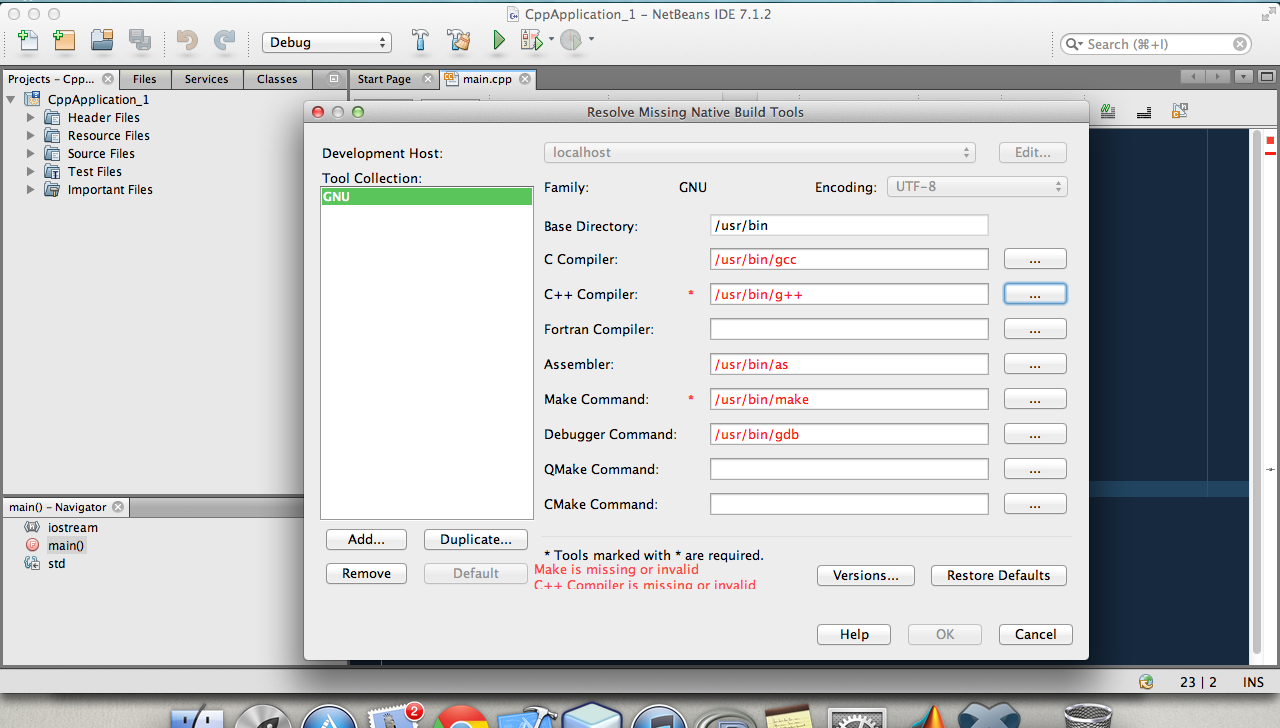Clear the search field with the X

tap(1240, 44)
